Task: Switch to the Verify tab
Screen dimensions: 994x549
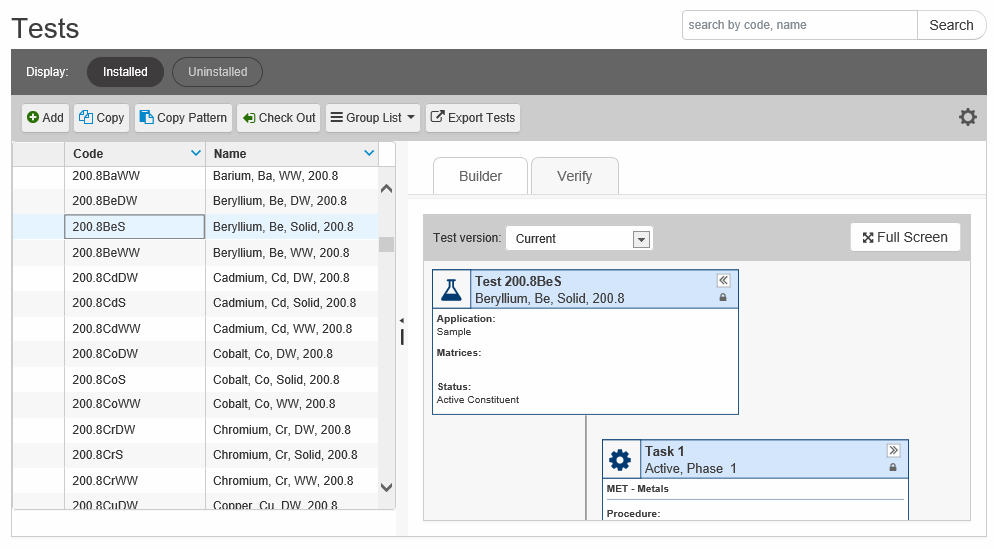Action: (x=574, y=176)
